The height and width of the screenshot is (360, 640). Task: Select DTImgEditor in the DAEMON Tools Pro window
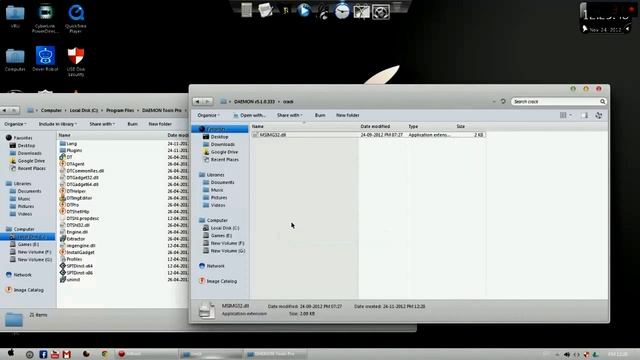click(x=76, y=198)
